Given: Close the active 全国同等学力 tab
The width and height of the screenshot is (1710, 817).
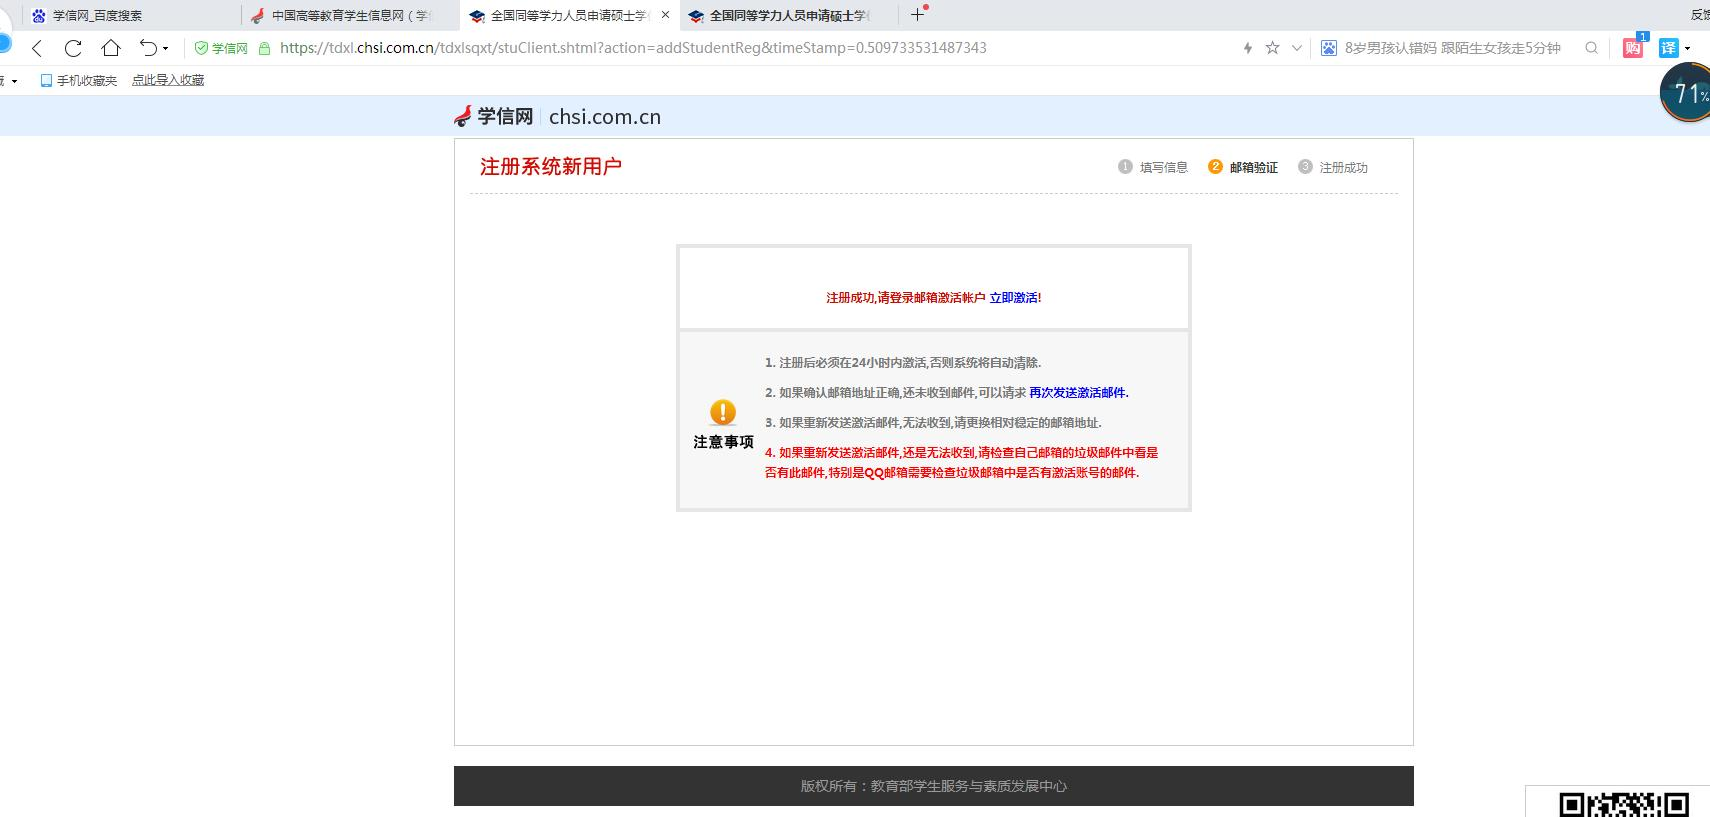Looking at the screenshot, I should [665, 15].
